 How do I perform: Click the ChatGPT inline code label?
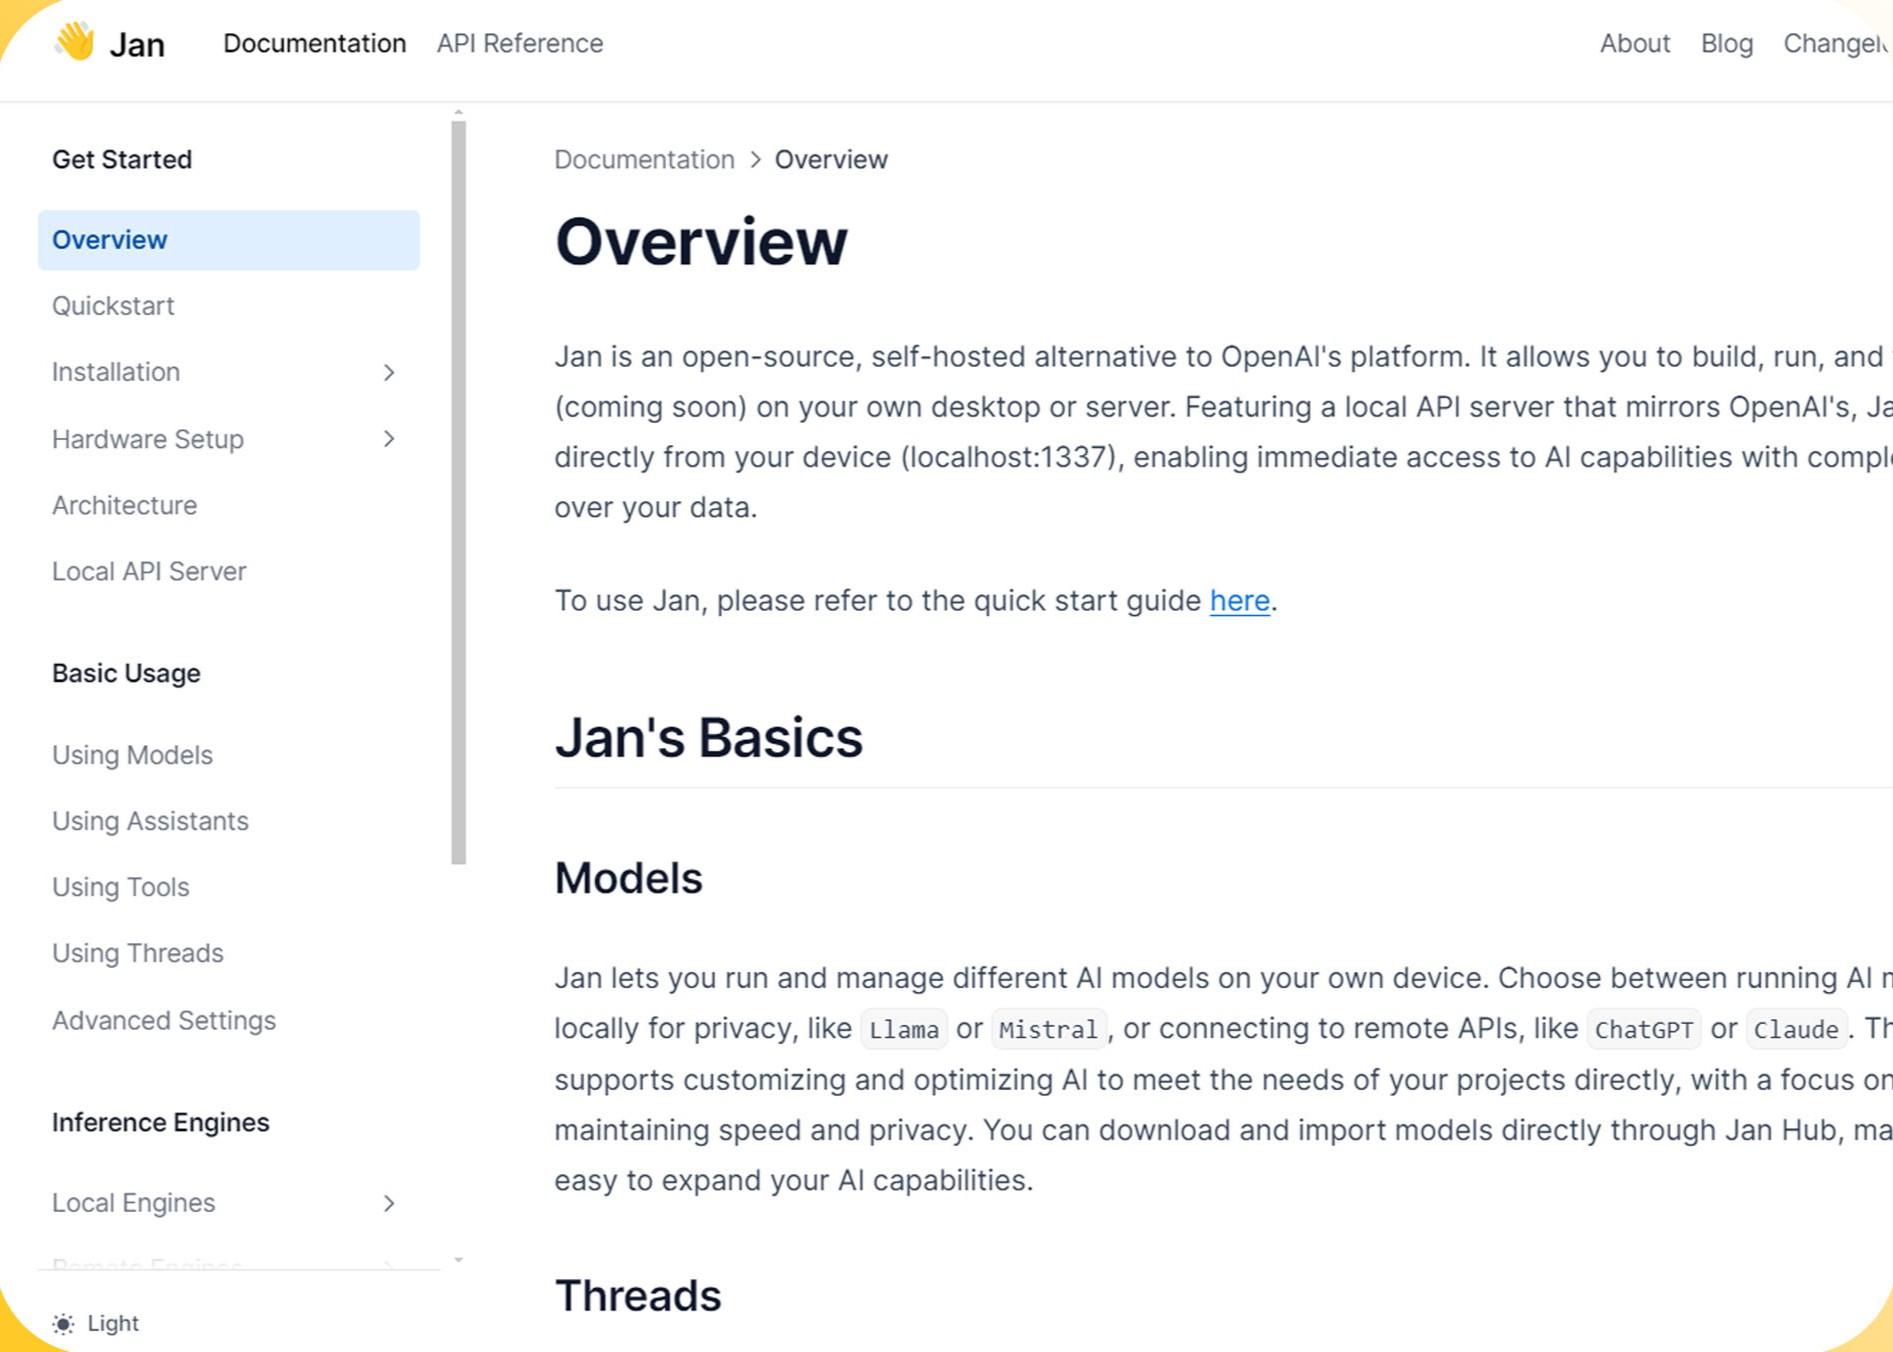click(x=1644, y=1029)
